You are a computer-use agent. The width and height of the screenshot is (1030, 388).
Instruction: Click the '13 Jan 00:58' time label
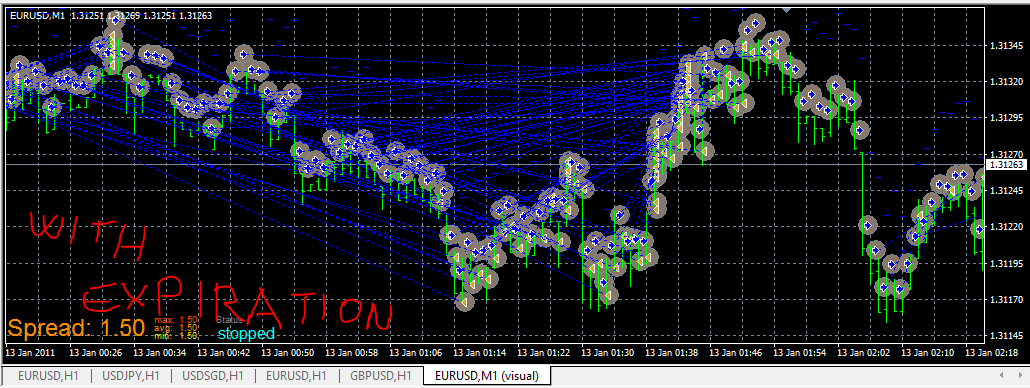(x=351, y=353)
